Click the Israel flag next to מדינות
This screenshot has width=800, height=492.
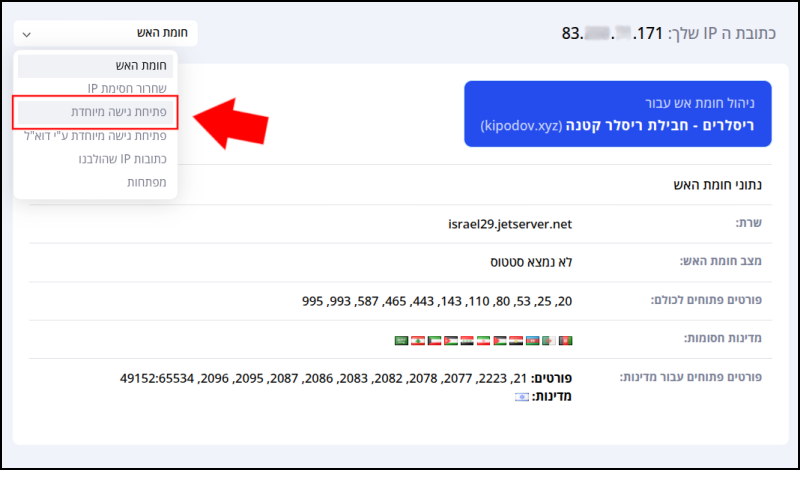pos(522,397)
